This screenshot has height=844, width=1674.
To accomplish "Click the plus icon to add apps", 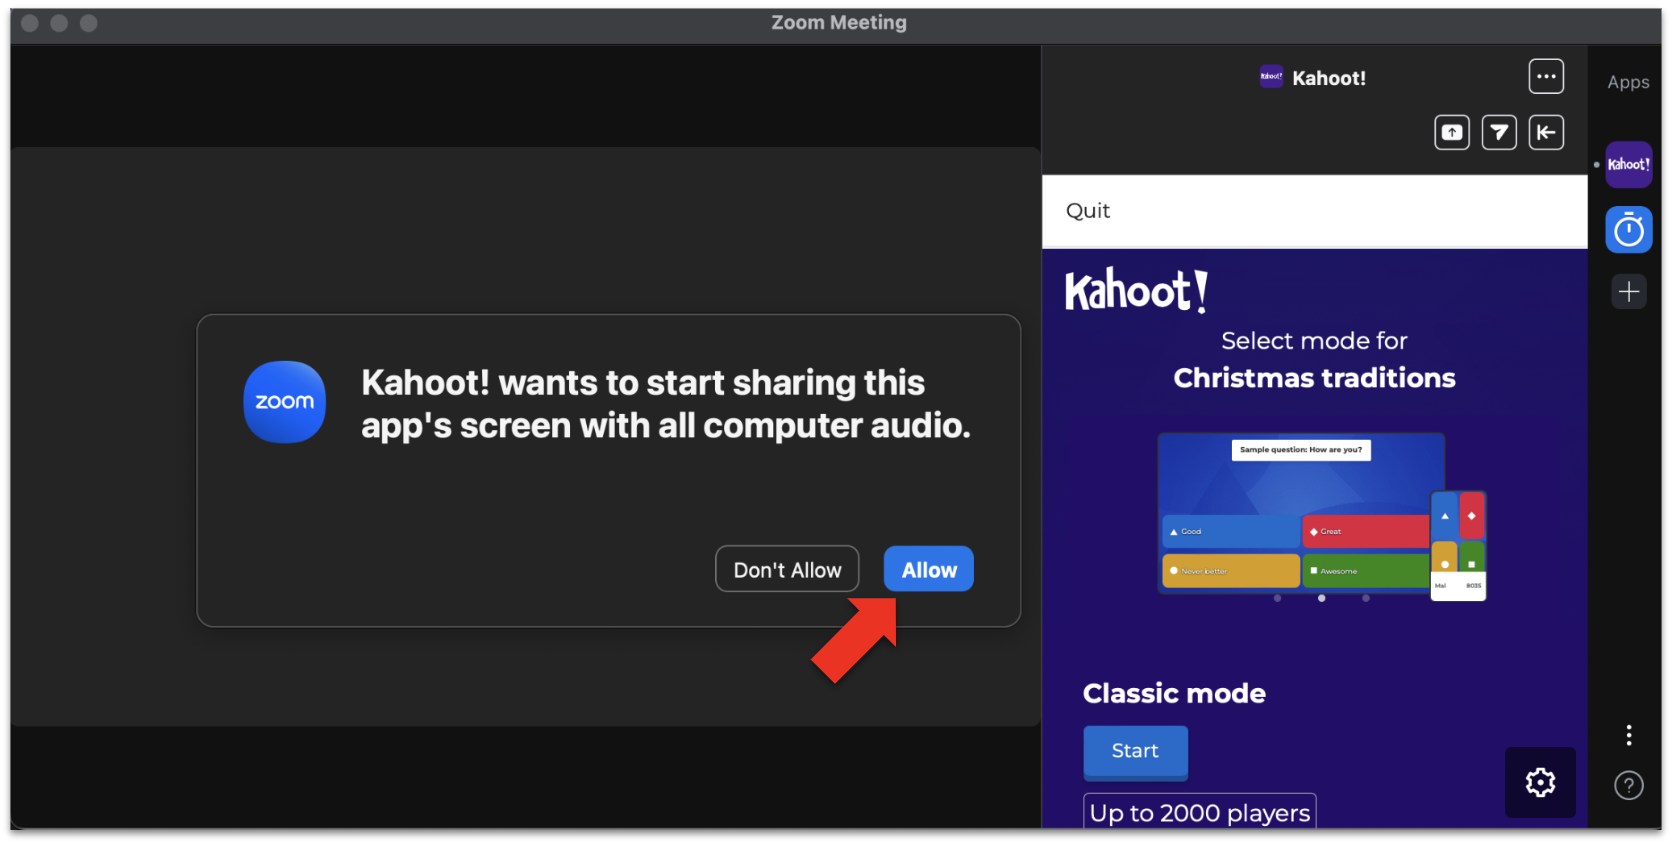I will [1628, 292].
